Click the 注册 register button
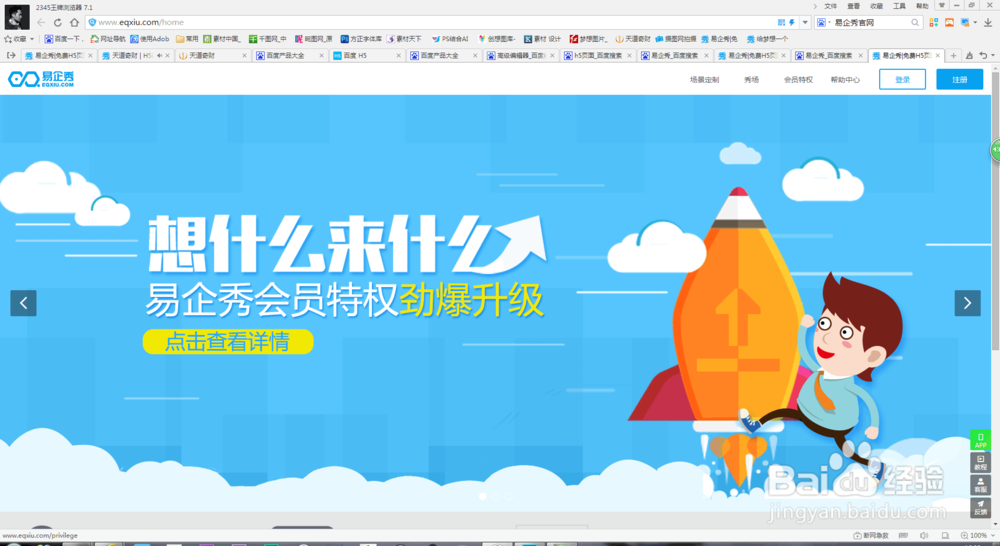This screenshot has width=1000, height=546. [x=960, y=80]
